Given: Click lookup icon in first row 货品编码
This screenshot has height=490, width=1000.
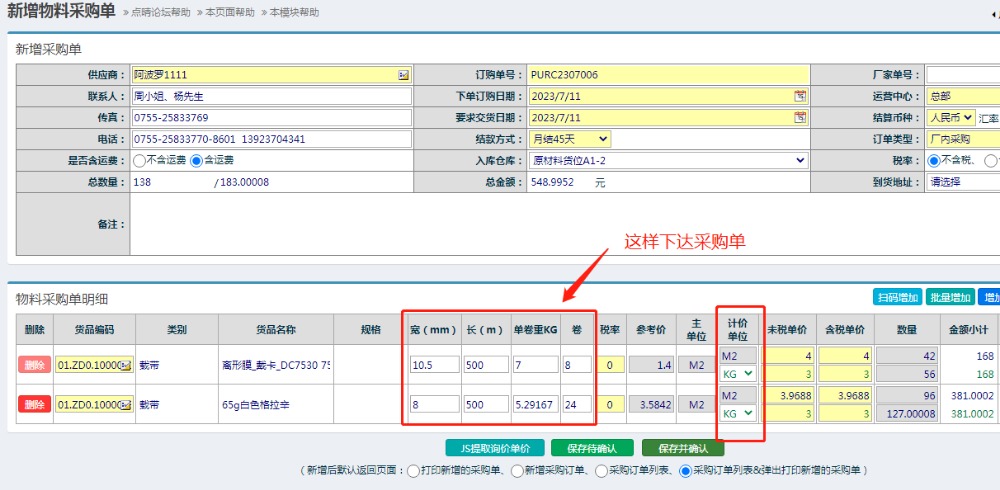Looking at the screenshot, I should [125, 365].
